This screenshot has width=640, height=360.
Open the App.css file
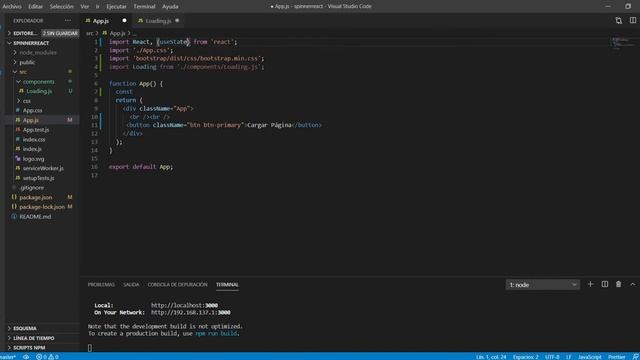pyautogui.click(x=33, y=110)
